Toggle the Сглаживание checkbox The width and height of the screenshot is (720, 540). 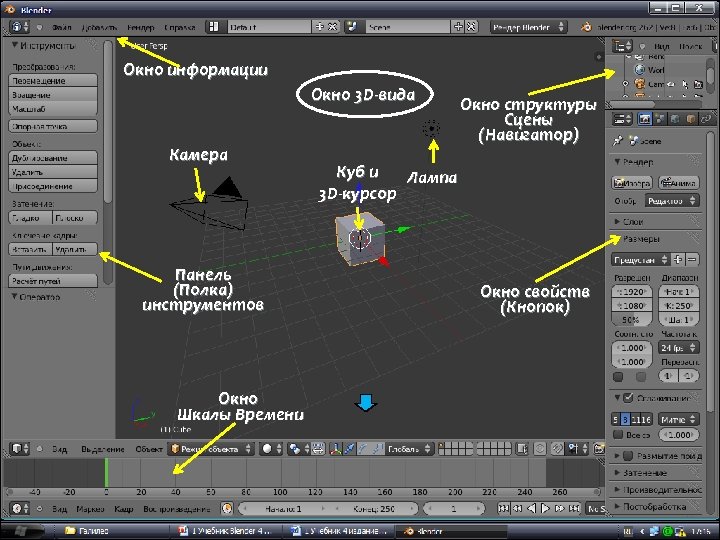pyautogui.click(x=629, y=398)
